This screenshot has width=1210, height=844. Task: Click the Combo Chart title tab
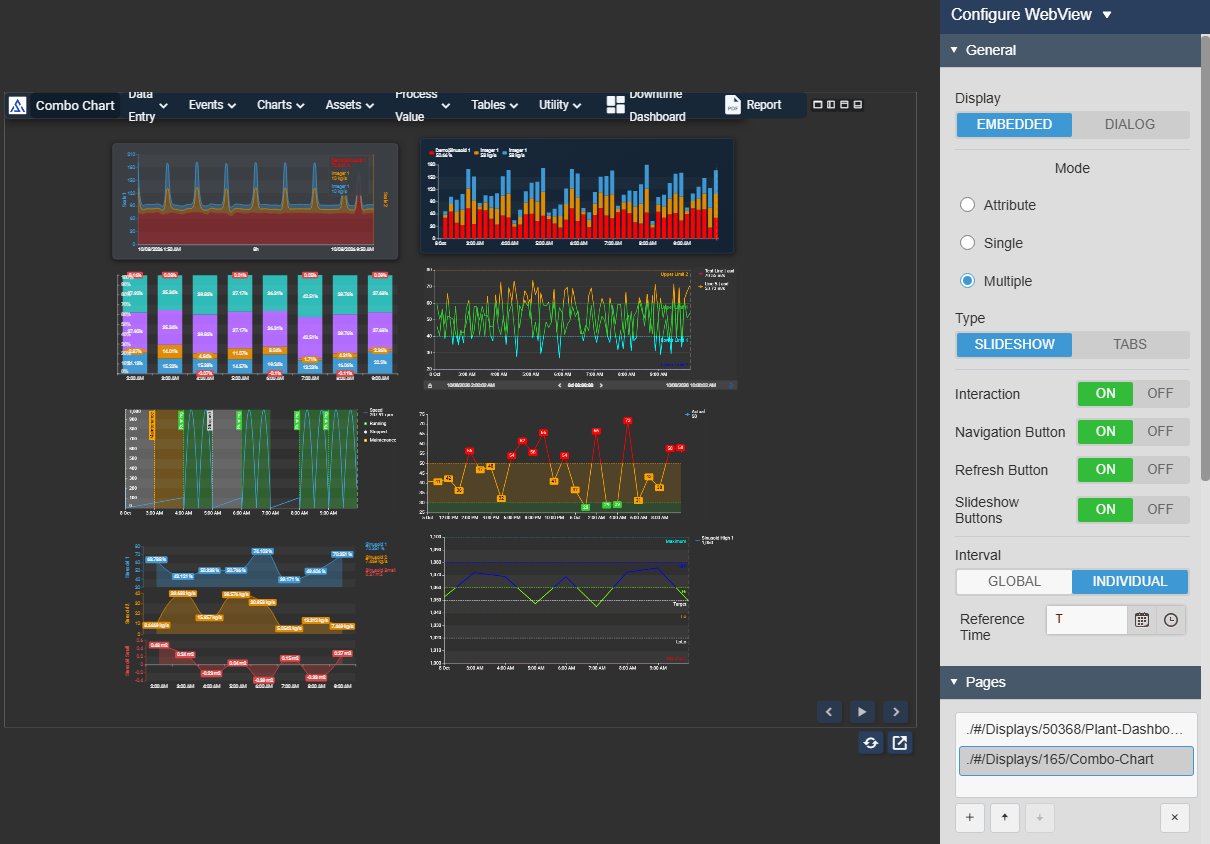point(75,105)
